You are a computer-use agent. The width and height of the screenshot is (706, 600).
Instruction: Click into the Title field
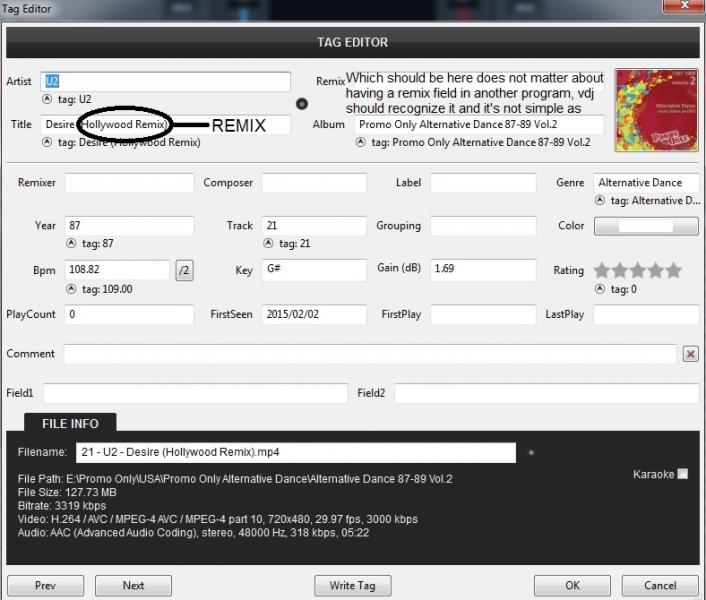pos(165,125)
